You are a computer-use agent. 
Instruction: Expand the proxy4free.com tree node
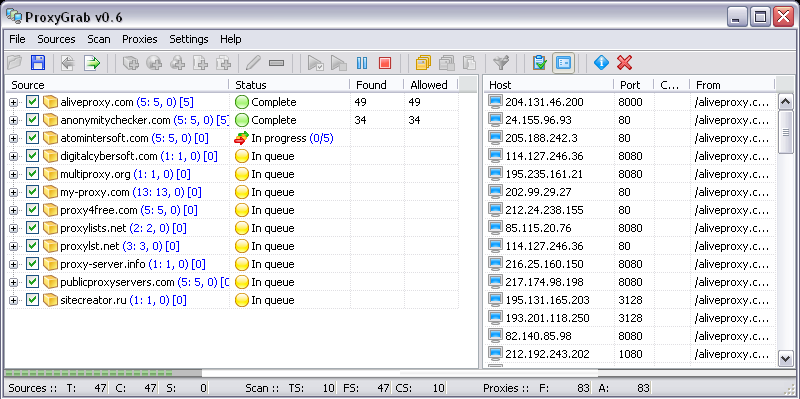[x=13, y=210]
